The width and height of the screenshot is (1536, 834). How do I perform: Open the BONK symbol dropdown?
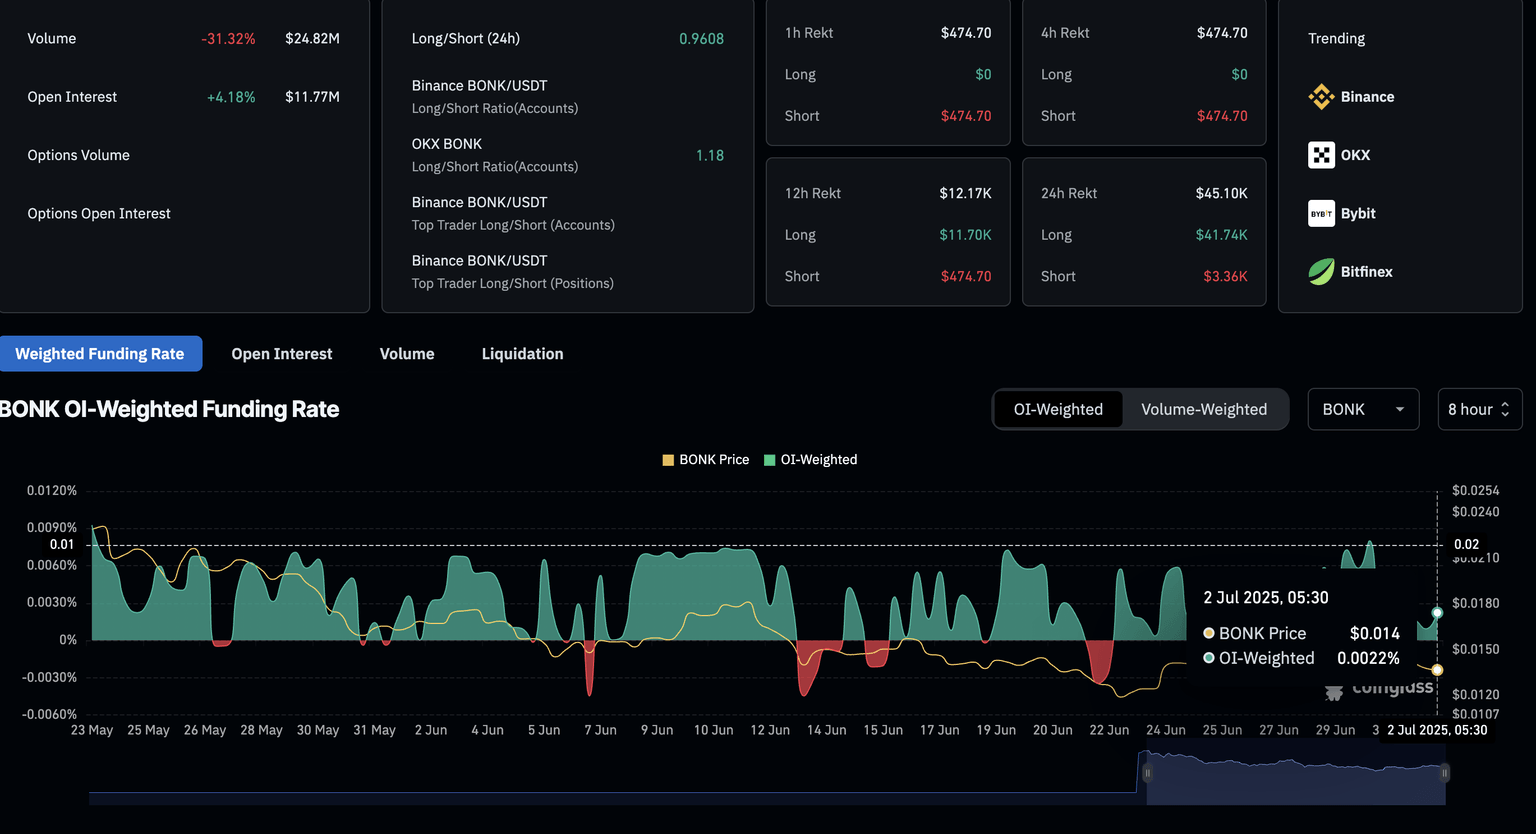coord(1363,409)
